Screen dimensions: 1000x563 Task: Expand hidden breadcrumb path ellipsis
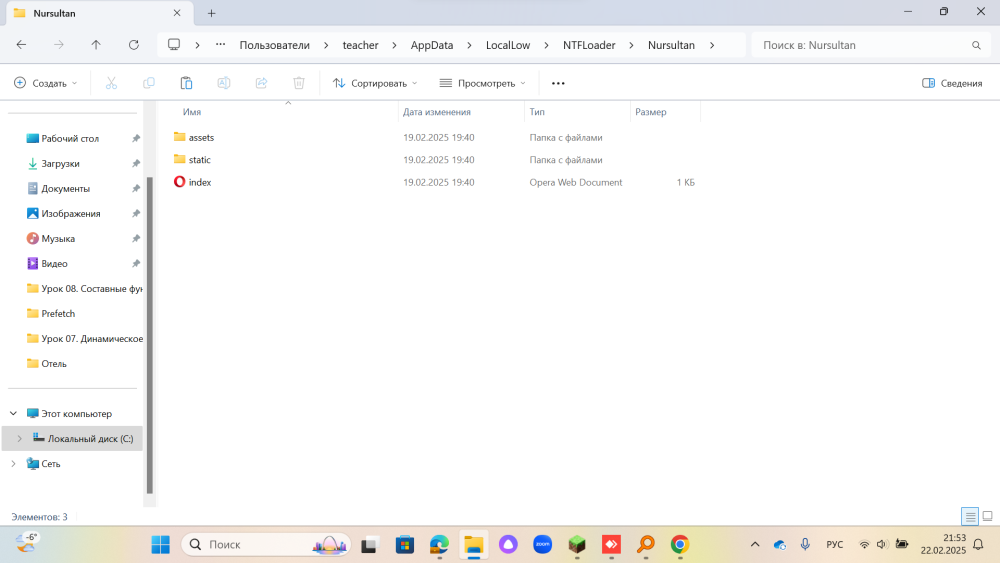click(x=221, y=45)
